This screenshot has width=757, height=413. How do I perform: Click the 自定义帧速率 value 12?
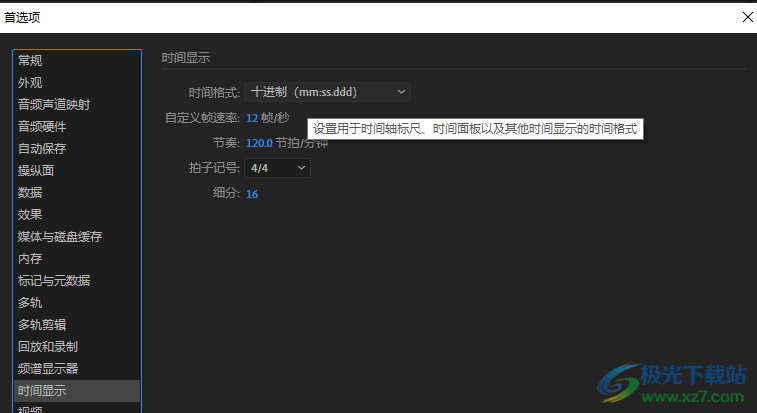click(x=252, y=117)
